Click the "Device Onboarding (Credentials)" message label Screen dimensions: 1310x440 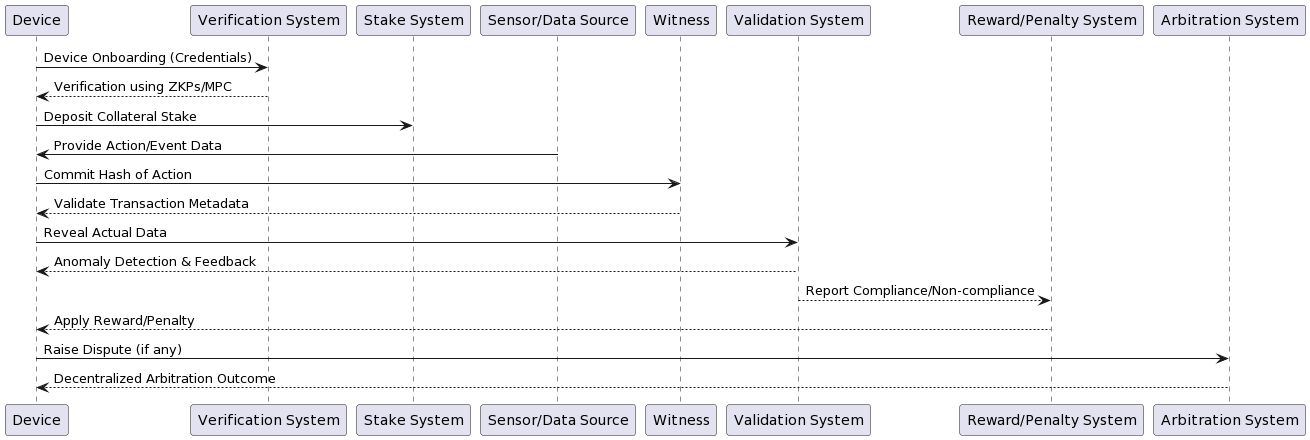click(x=148, y=58)
